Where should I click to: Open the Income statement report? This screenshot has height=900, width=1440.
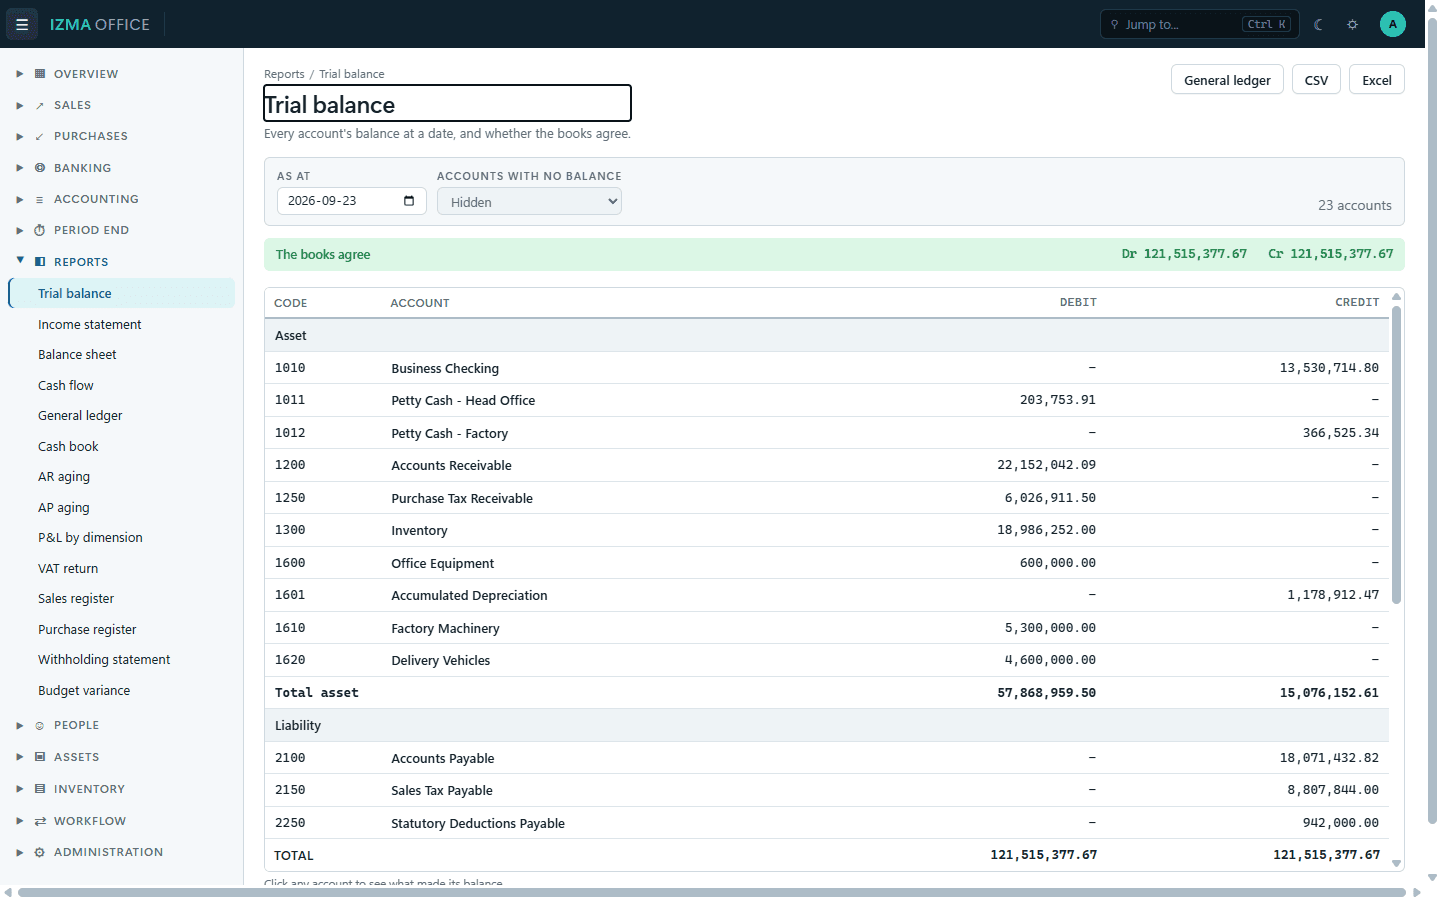[121, 324]
